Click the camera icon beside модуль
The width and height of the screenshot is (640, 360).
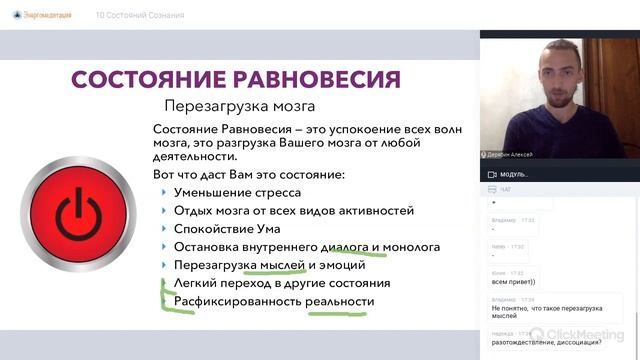(492, 175)
